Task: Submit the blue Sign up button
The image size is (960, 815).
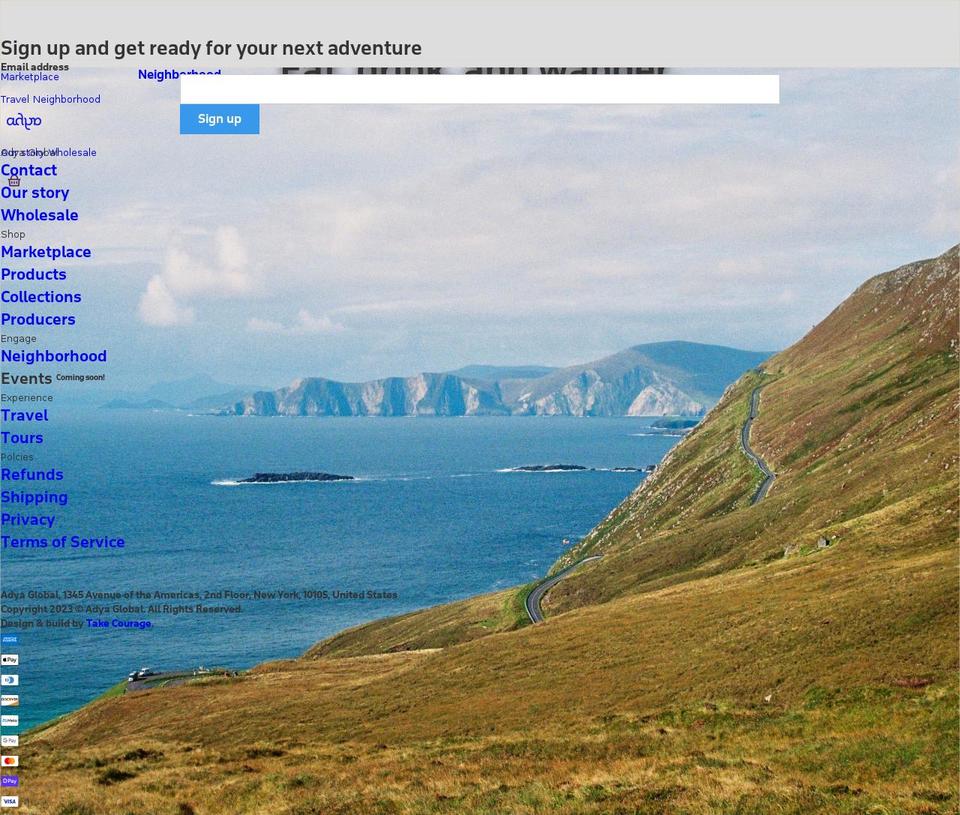Action: 219,119
